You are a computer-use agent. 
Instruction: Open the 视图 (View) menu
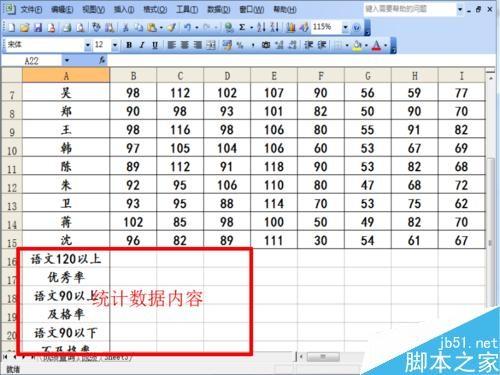(x=94, y=10)
